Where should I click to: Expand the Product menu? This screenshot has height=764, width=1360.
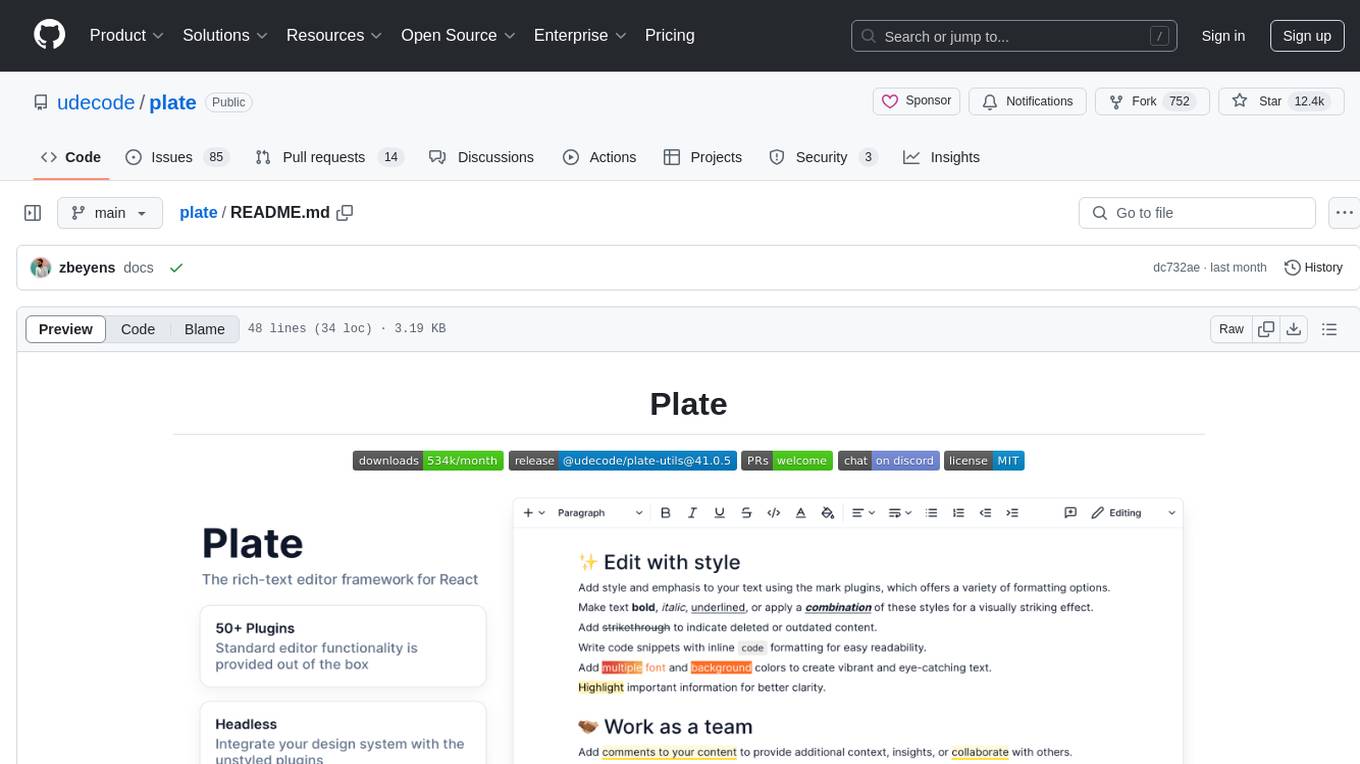[127, 35]
